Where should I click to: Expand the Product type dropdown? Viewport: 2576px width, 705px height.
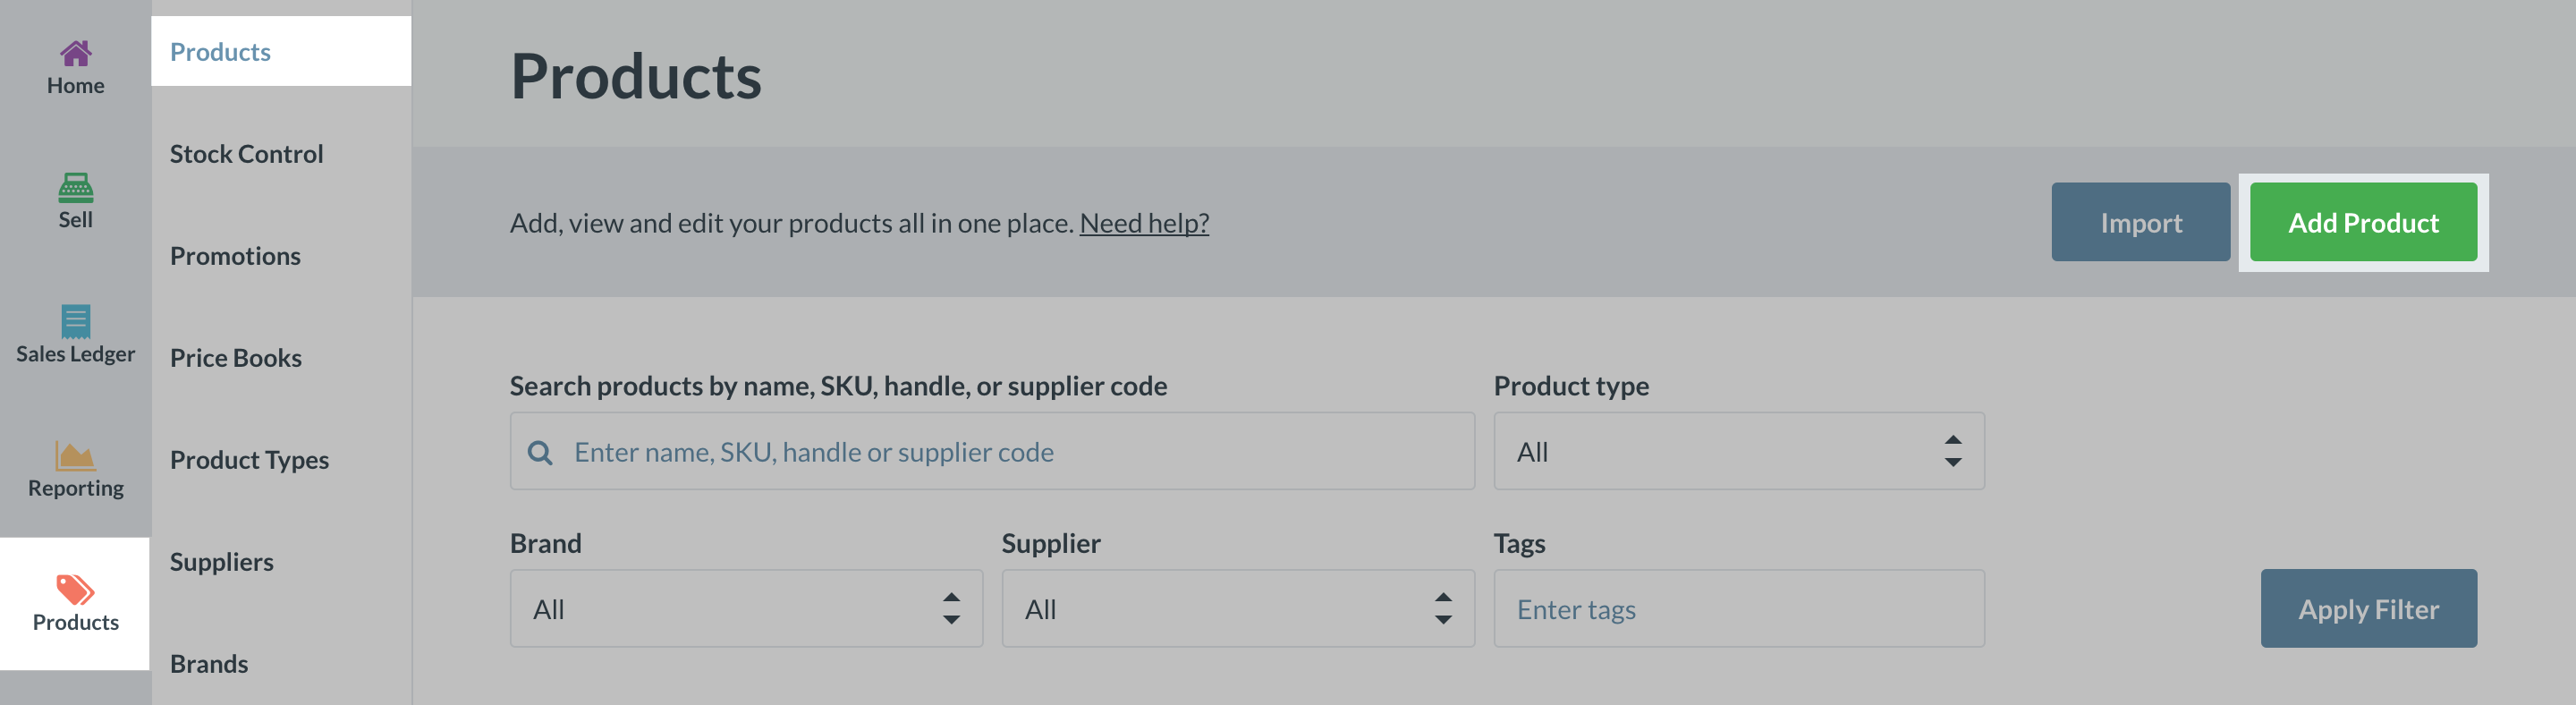[x=1738, y=452]
